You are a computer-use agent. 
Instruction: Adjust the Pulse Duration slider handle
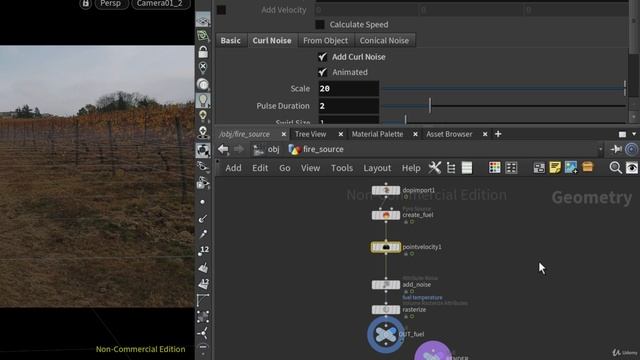[x=430, y=106]
